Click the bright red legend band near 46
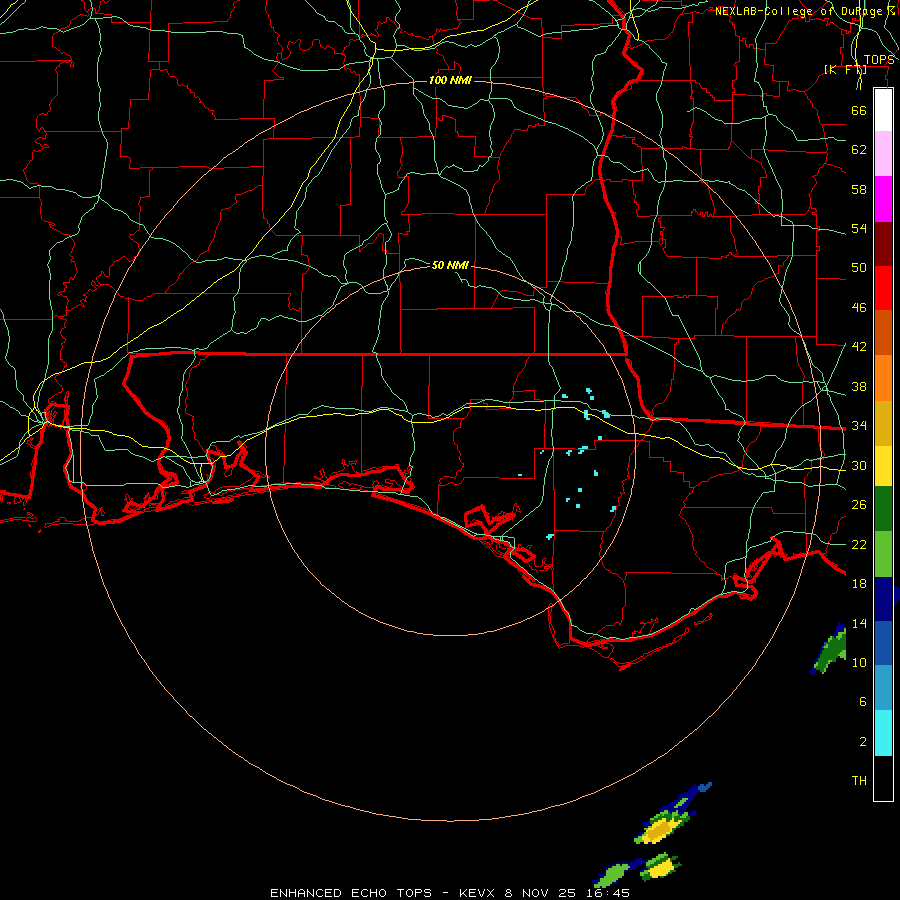 [x=883, y=288]
